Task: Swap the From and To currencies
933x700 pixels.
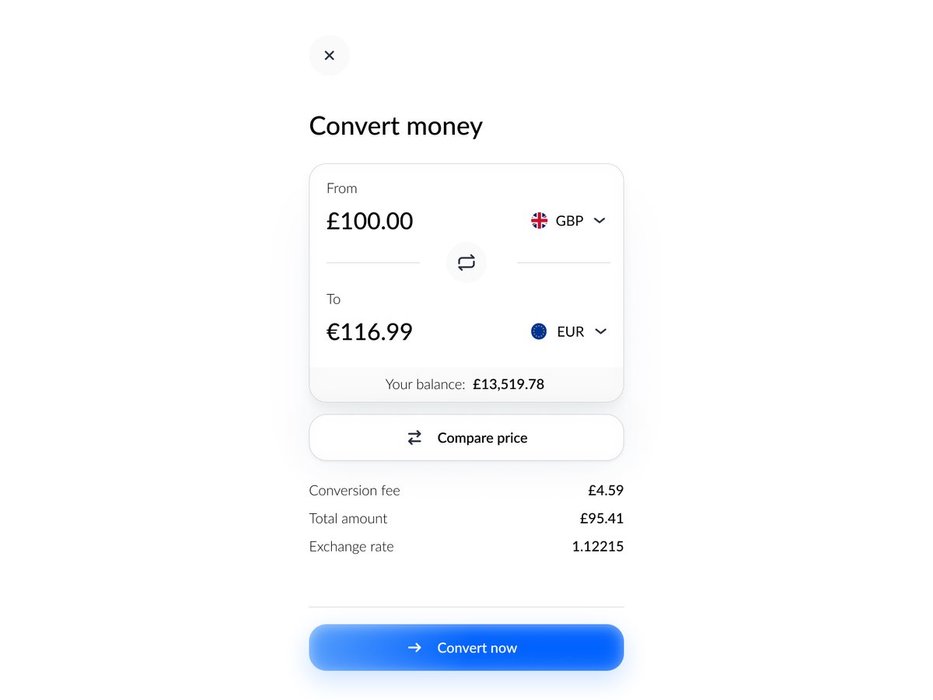Action: coord(466,263)
